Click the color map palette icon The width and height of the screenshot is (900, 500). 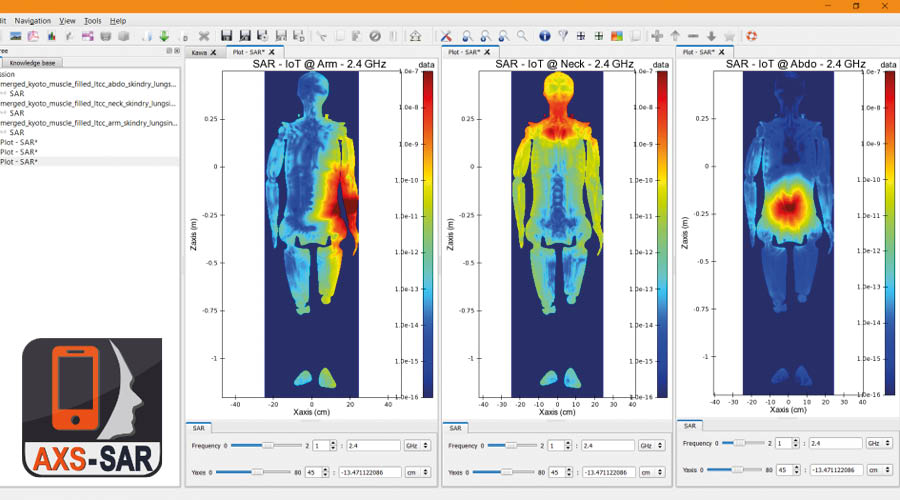coord(617,36)
